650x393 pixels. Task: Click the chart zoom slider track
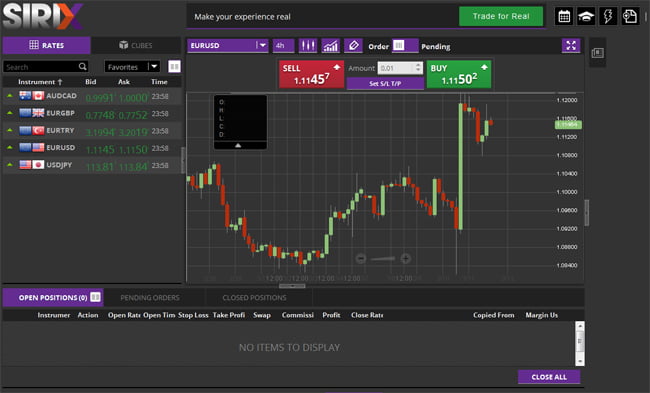(383, 259)
